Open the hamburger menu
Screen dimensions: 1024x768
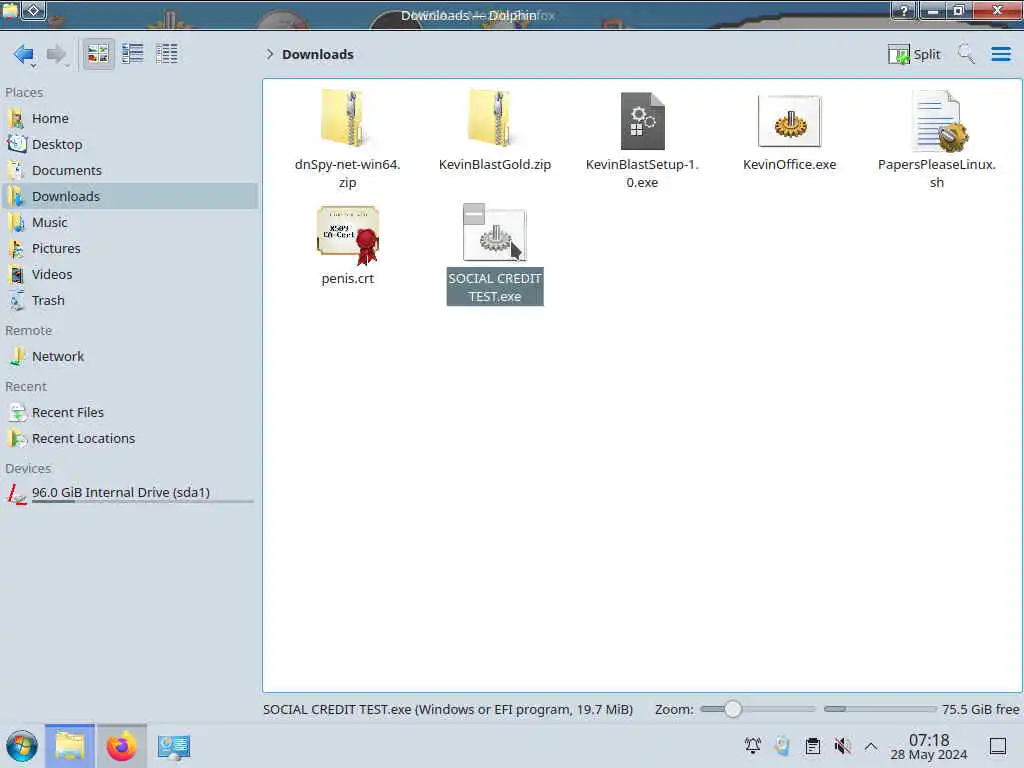[1000, 54]
